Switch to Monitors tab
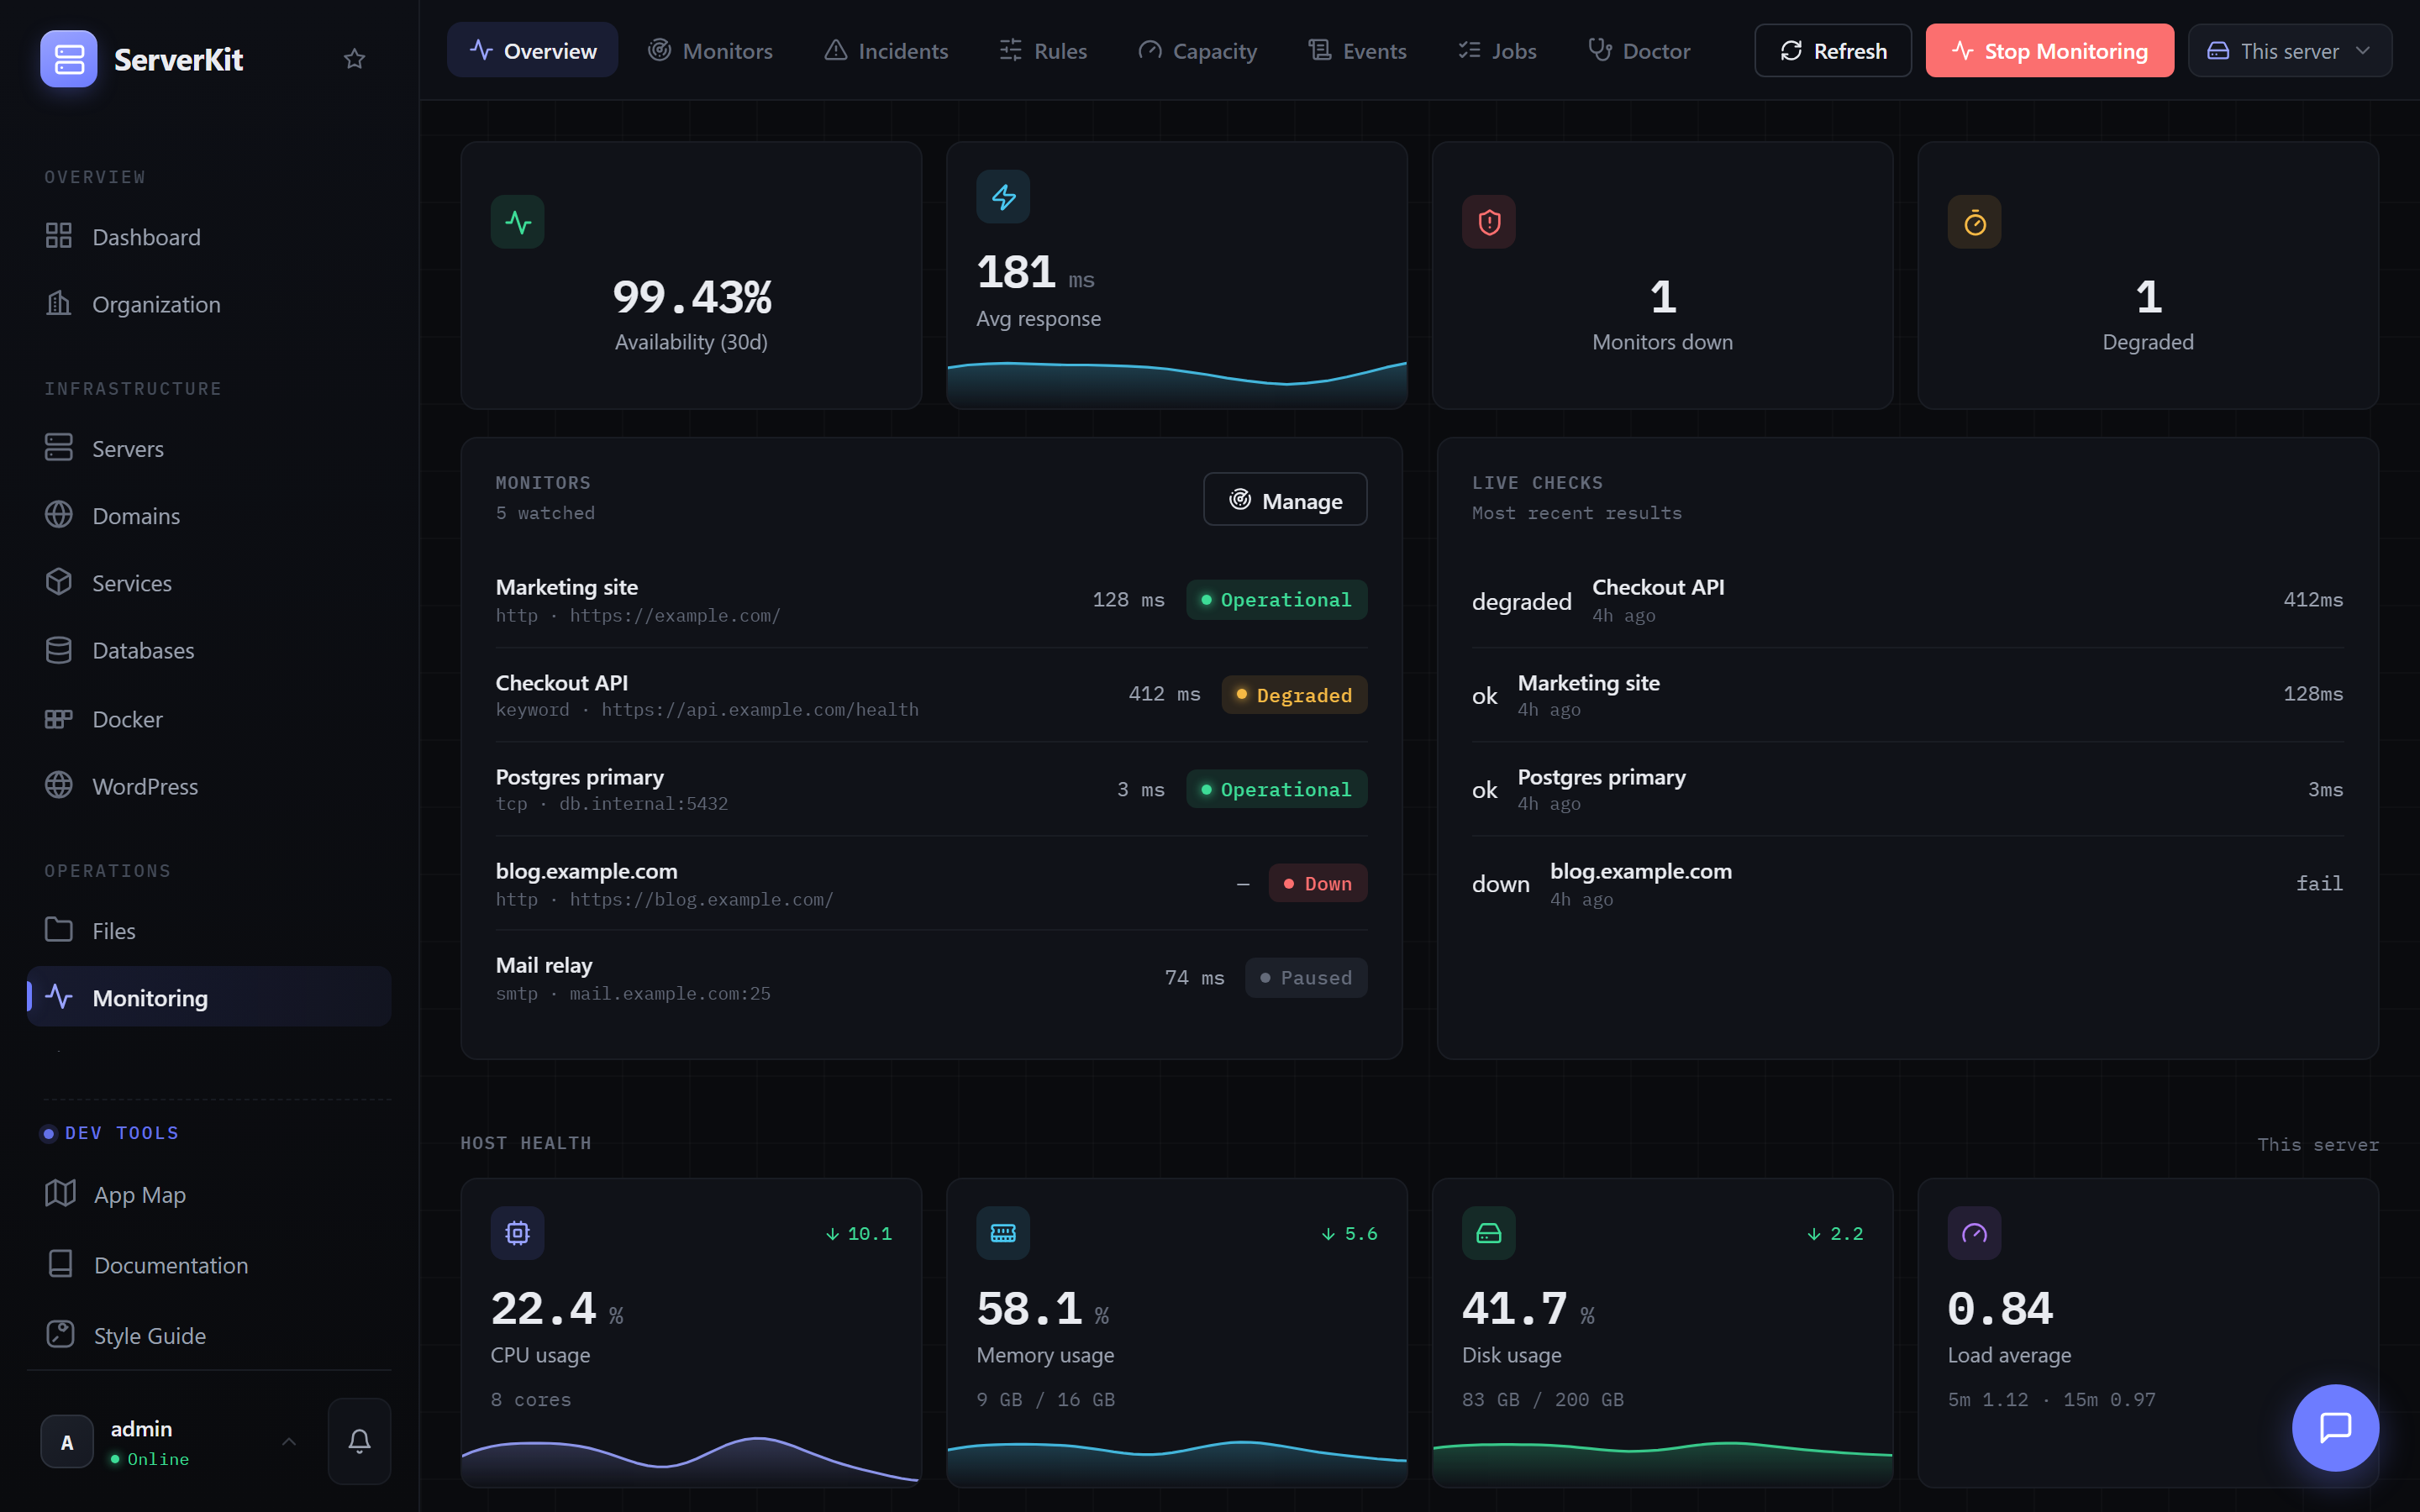 710,50
